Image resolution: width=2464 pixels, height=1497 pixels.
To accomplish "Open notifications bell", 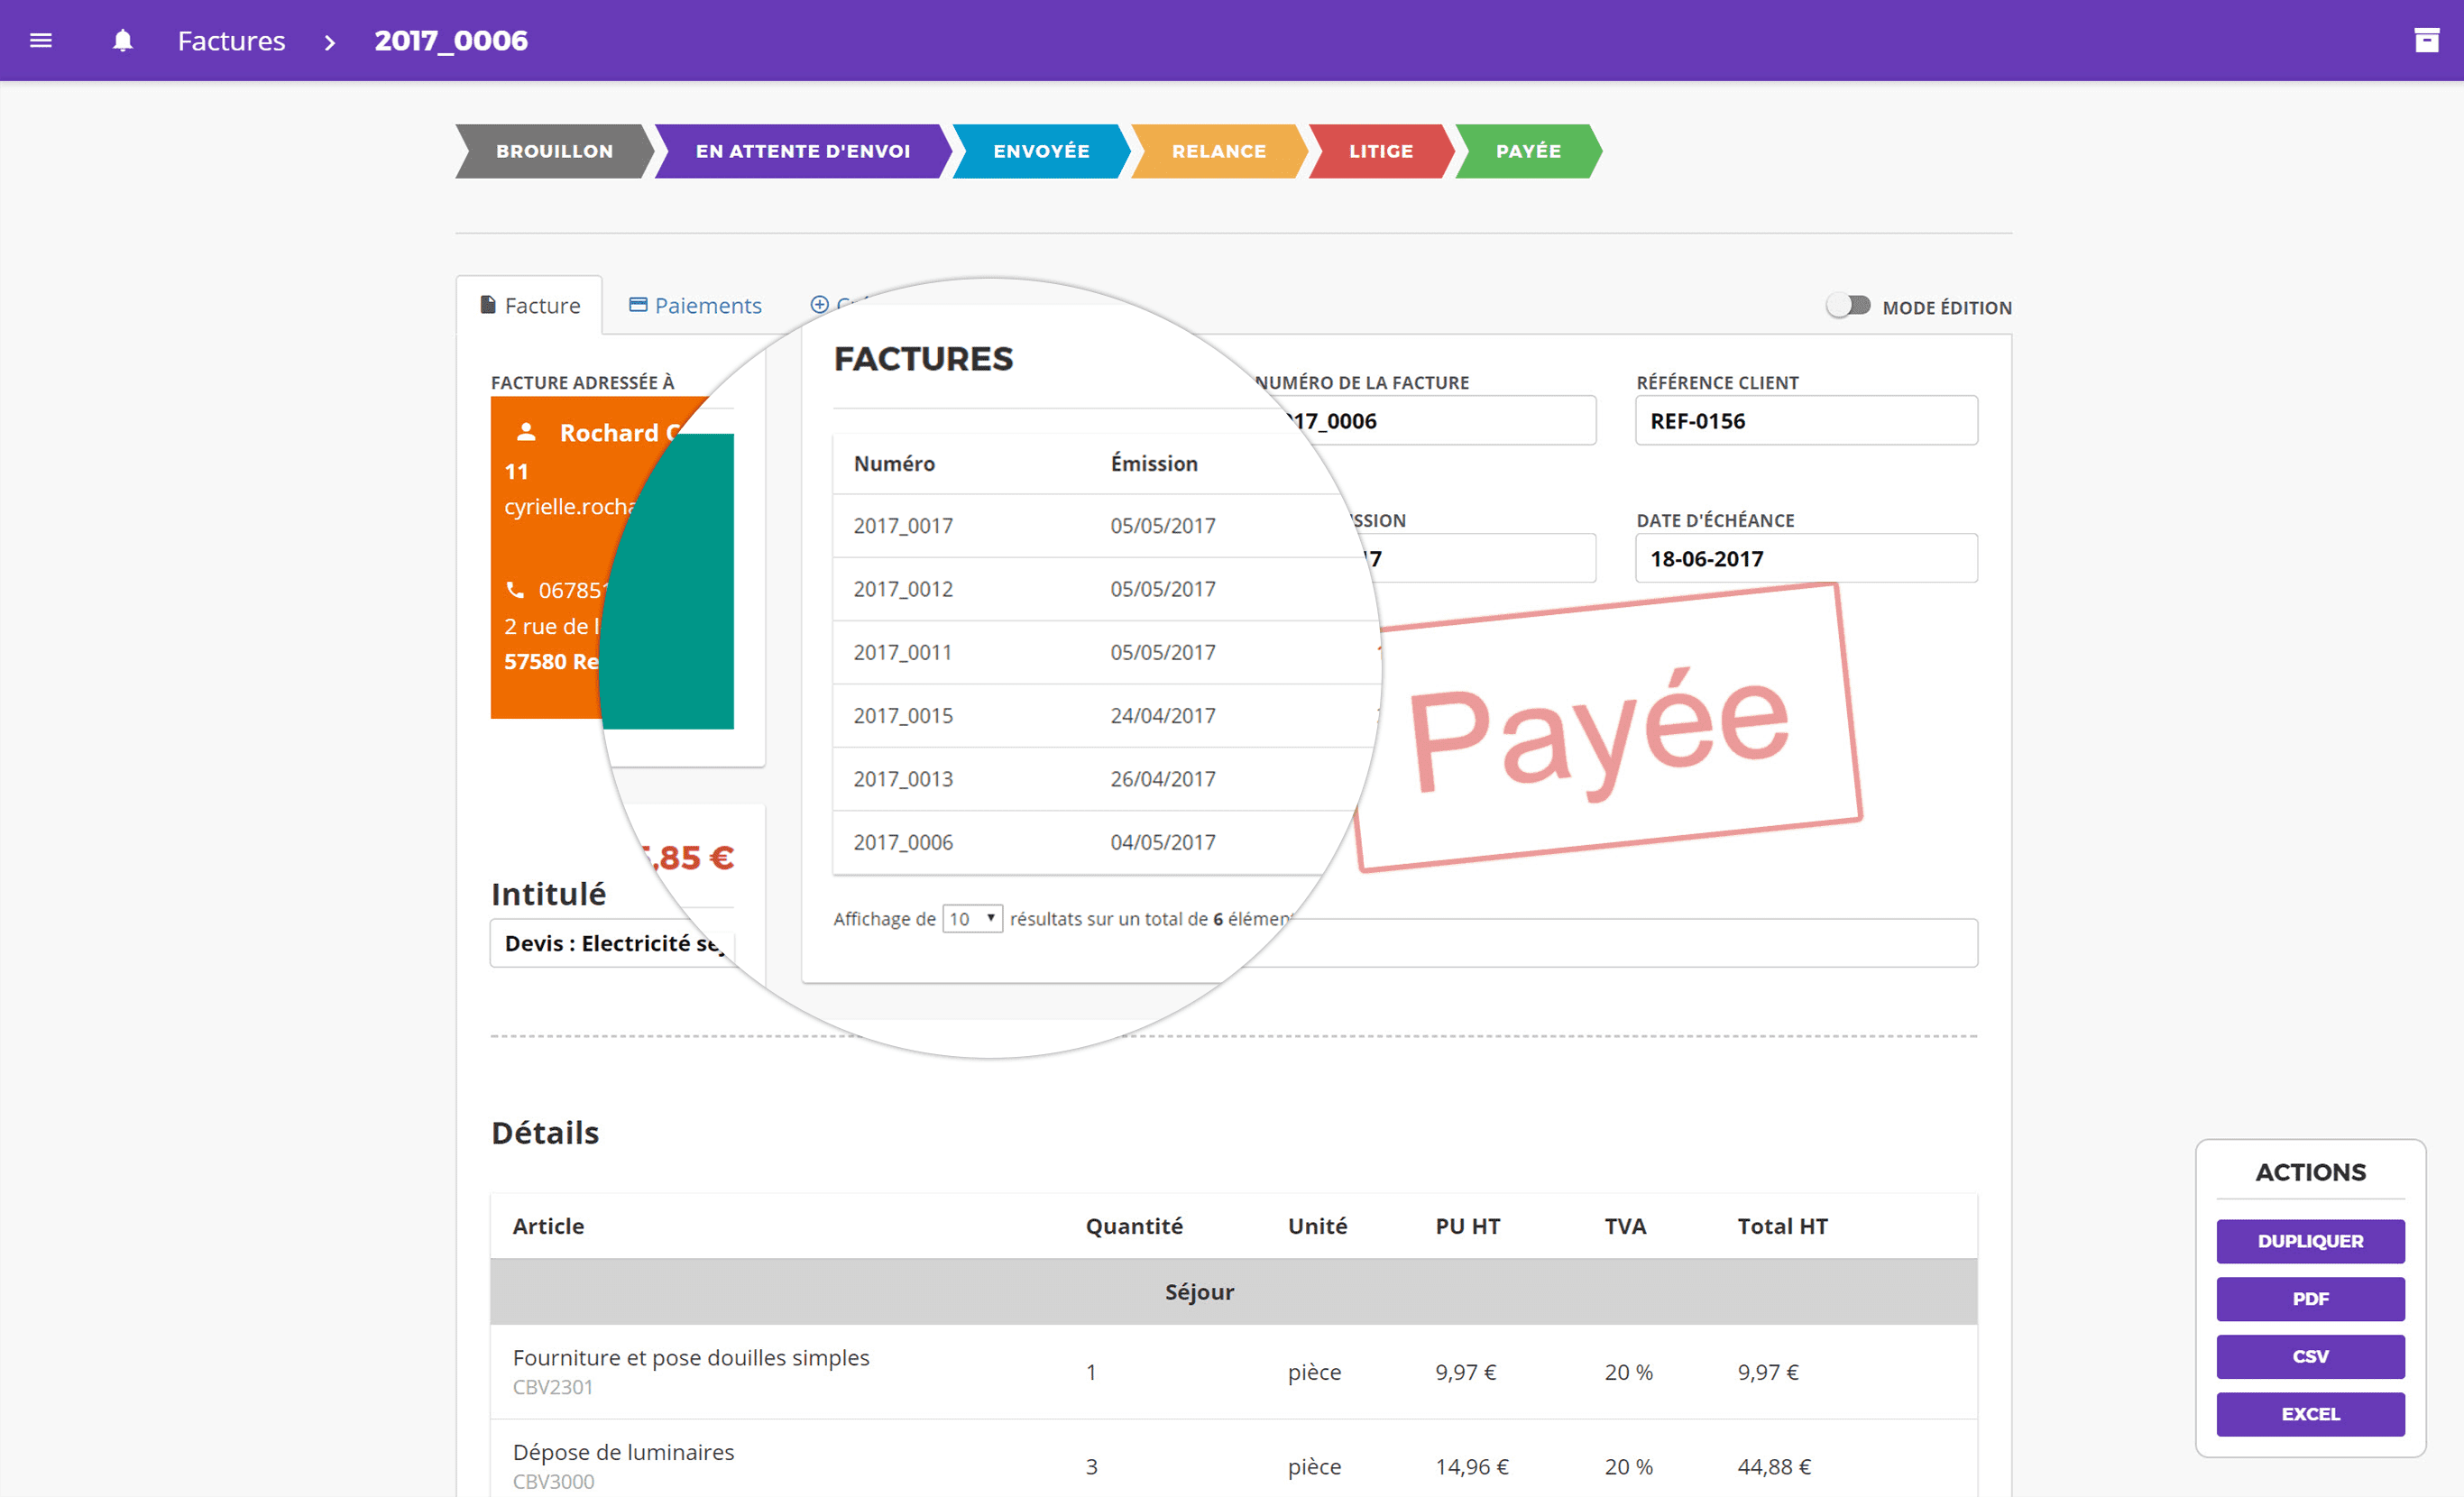I will click(122, 40).
